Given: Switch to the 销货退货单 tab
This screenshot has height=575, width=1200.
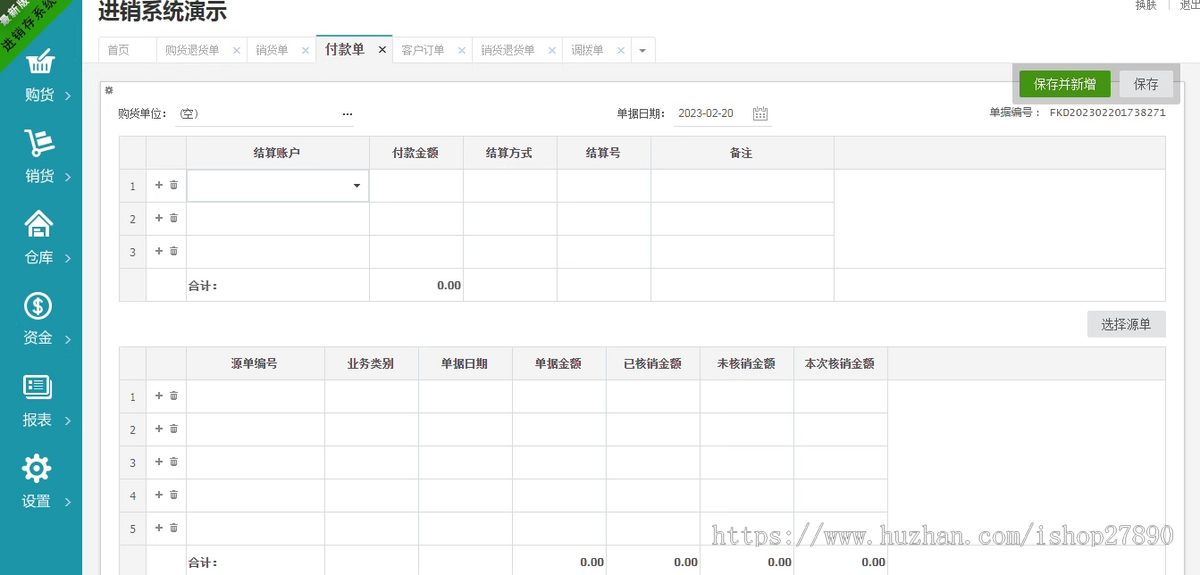Looking at the screenshot, I should point(508,50).
